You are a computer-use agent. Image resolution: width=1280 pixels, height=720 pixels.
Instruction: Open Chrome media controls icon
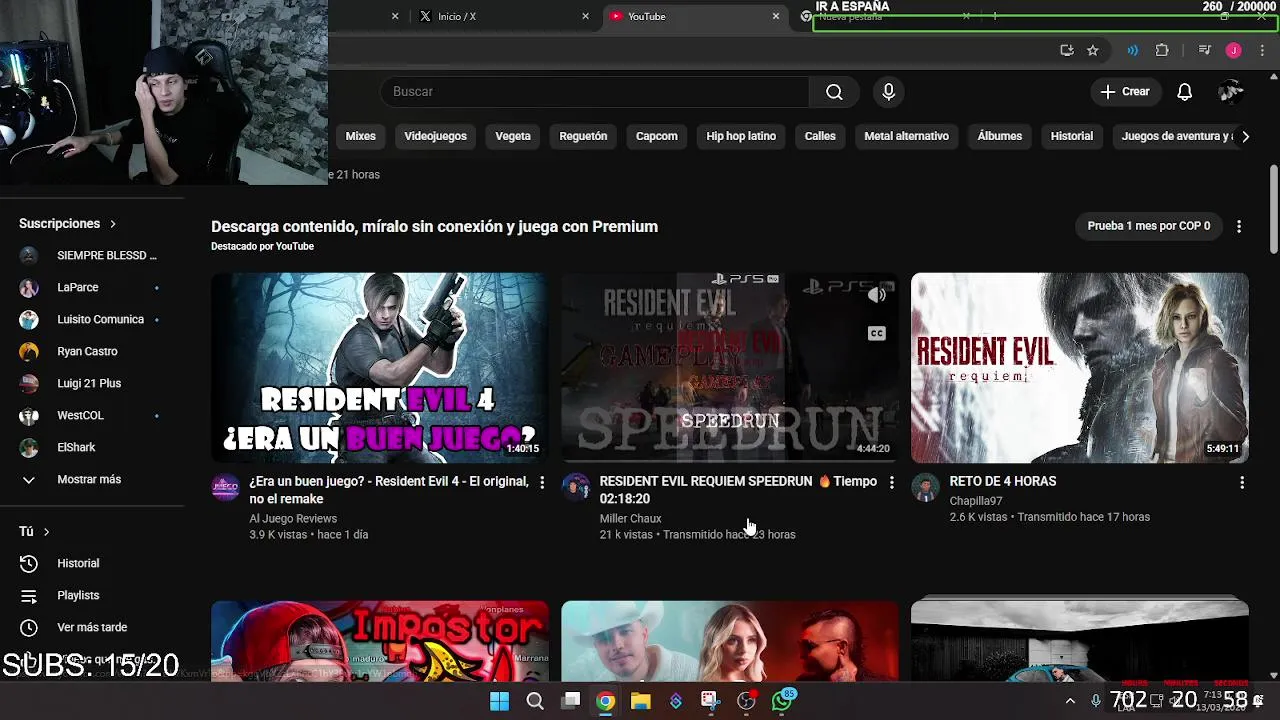[1204, 51]
